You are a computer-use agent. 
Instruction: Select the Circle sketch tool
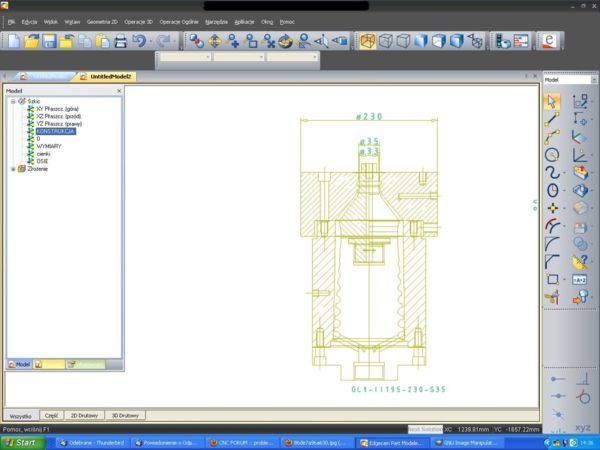pyautogui.click(x=552, y=155)
